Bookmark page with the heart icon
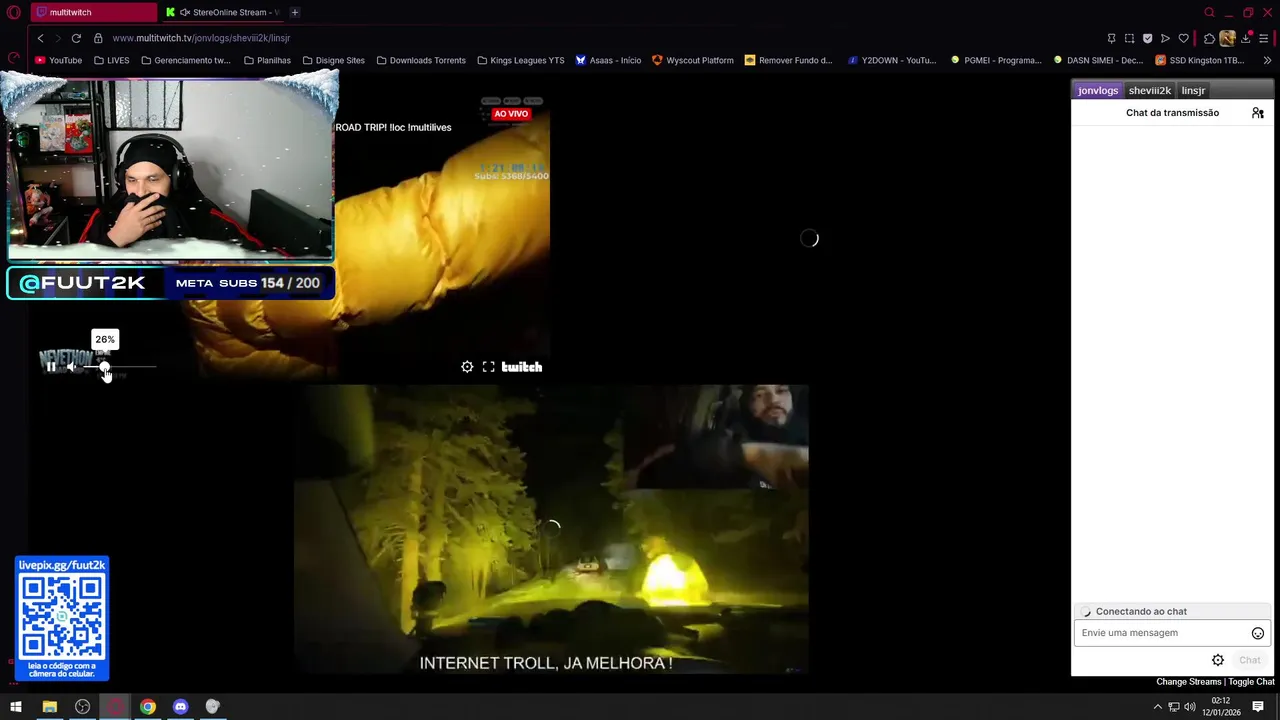1280x720 pixels. point(1183,38)
